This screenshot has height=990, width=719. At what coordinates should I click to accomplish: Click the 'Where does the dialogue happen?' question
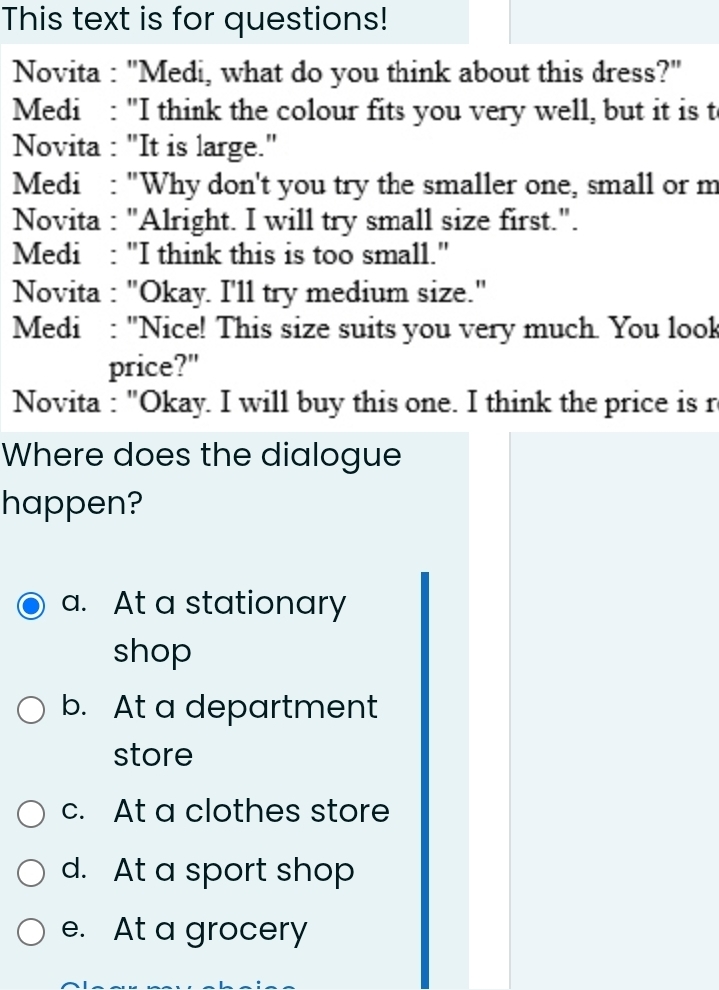click(x=201, y=479)
